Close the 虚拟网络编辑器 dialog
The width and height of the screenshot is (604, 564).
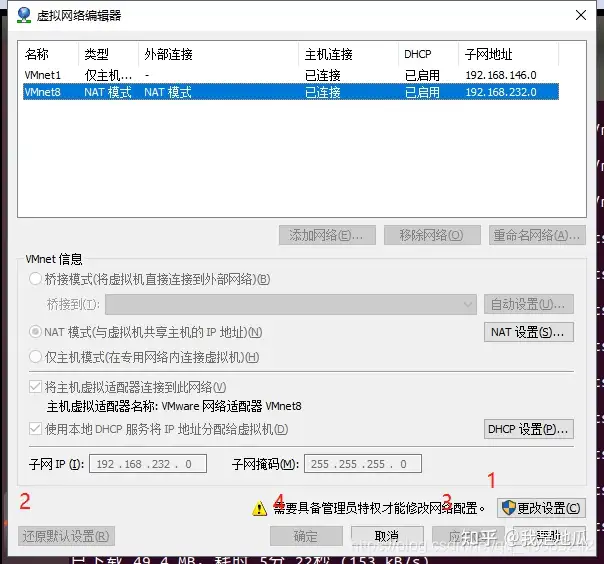[581, 15]
